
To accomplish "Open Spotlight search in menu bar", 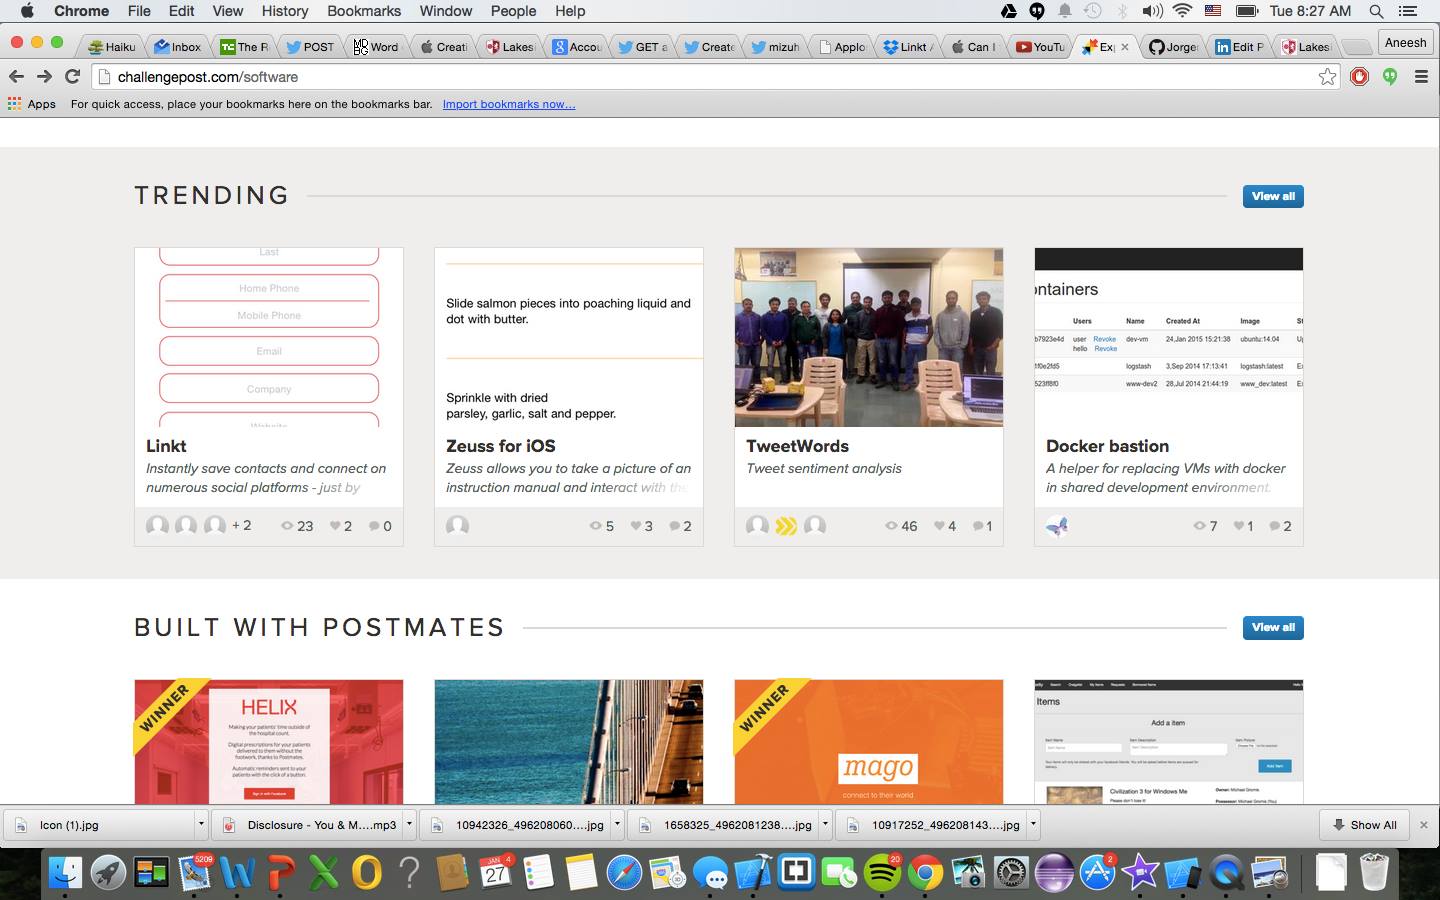I will [1376, 11].
